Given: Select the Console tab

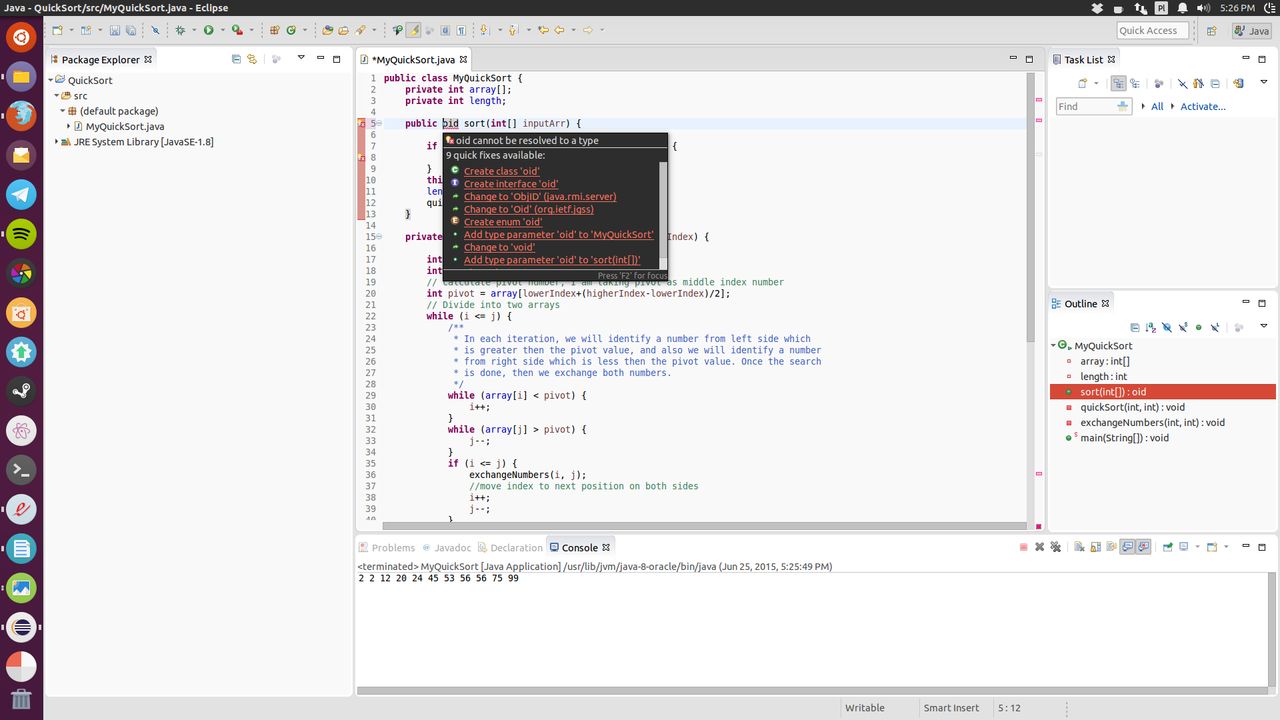Looking at the screenshot, I should pyautogui.click(x=580, y=547).
